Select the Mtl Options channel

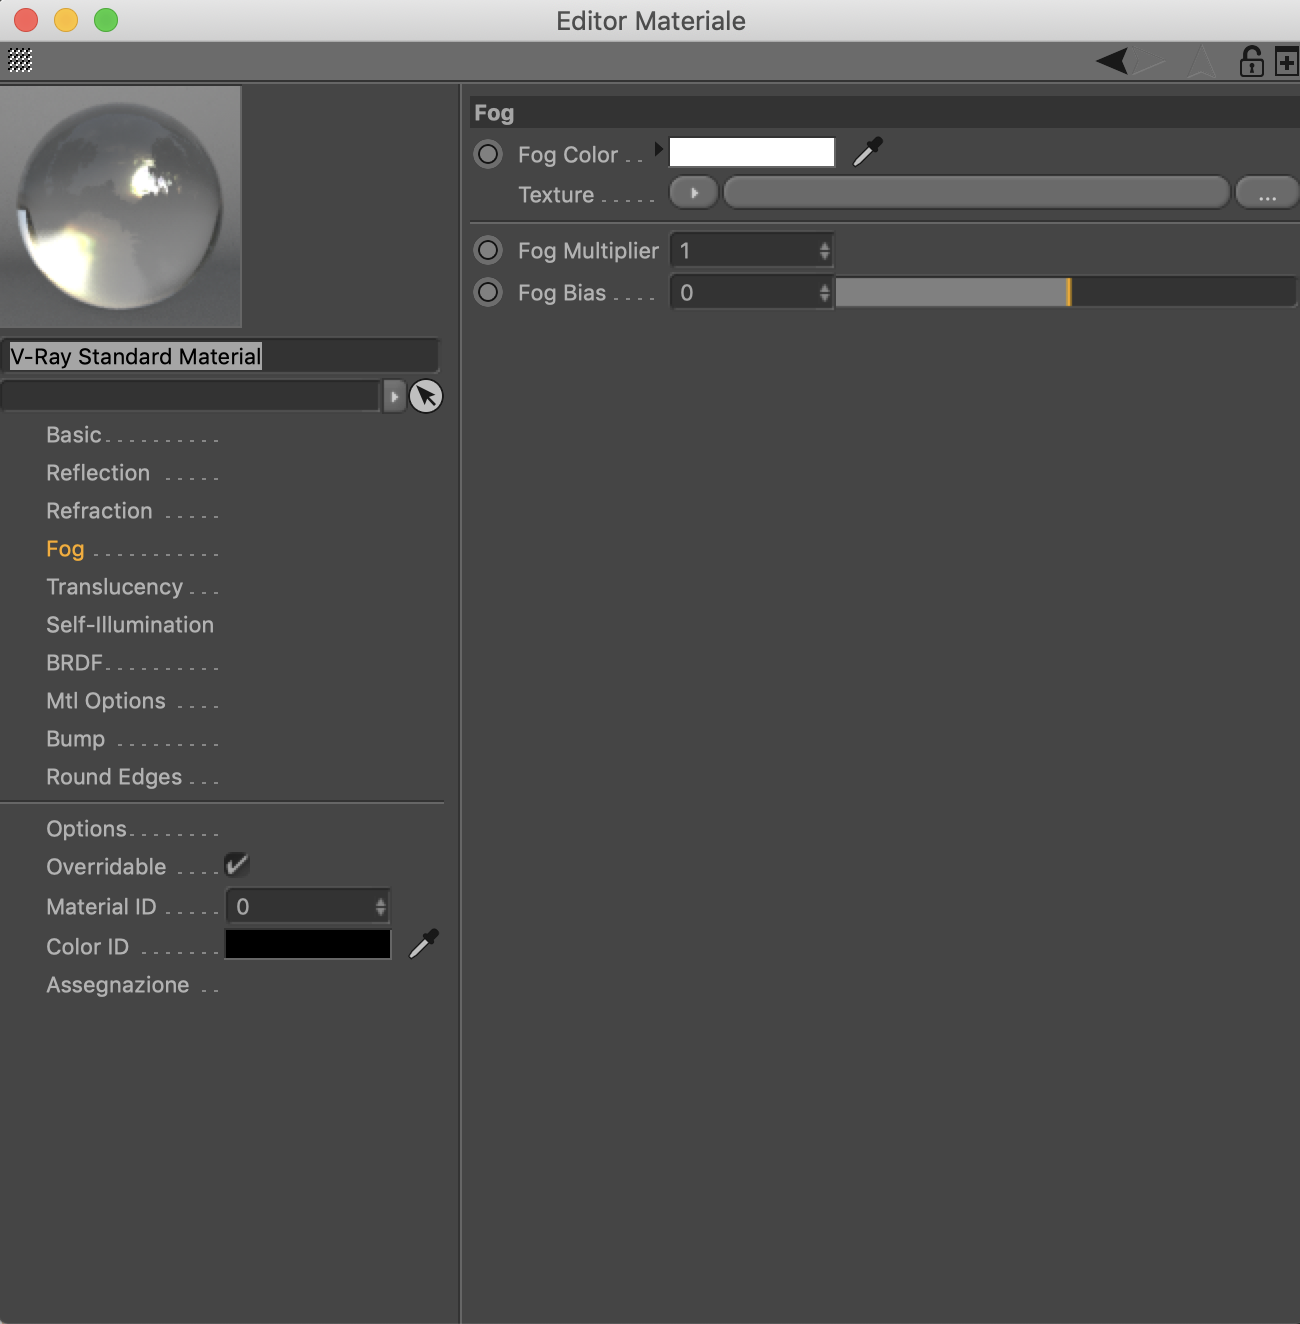click(x=106, y=701)
